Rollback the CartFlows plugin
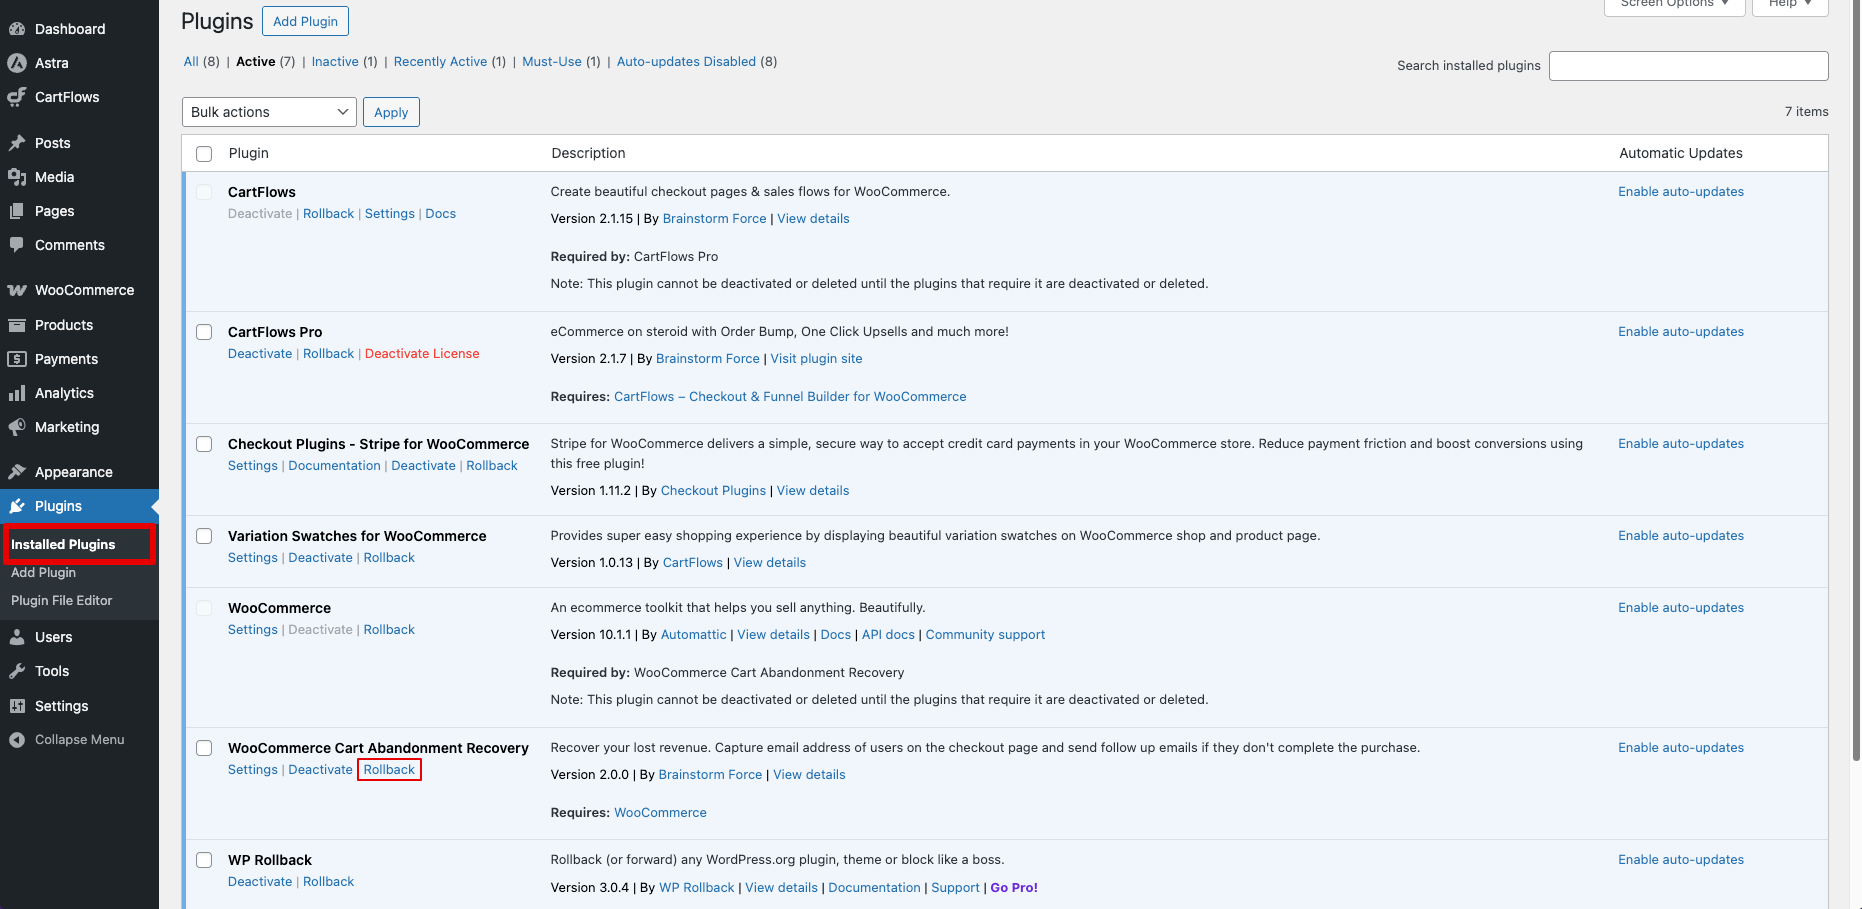 [328, 214]
